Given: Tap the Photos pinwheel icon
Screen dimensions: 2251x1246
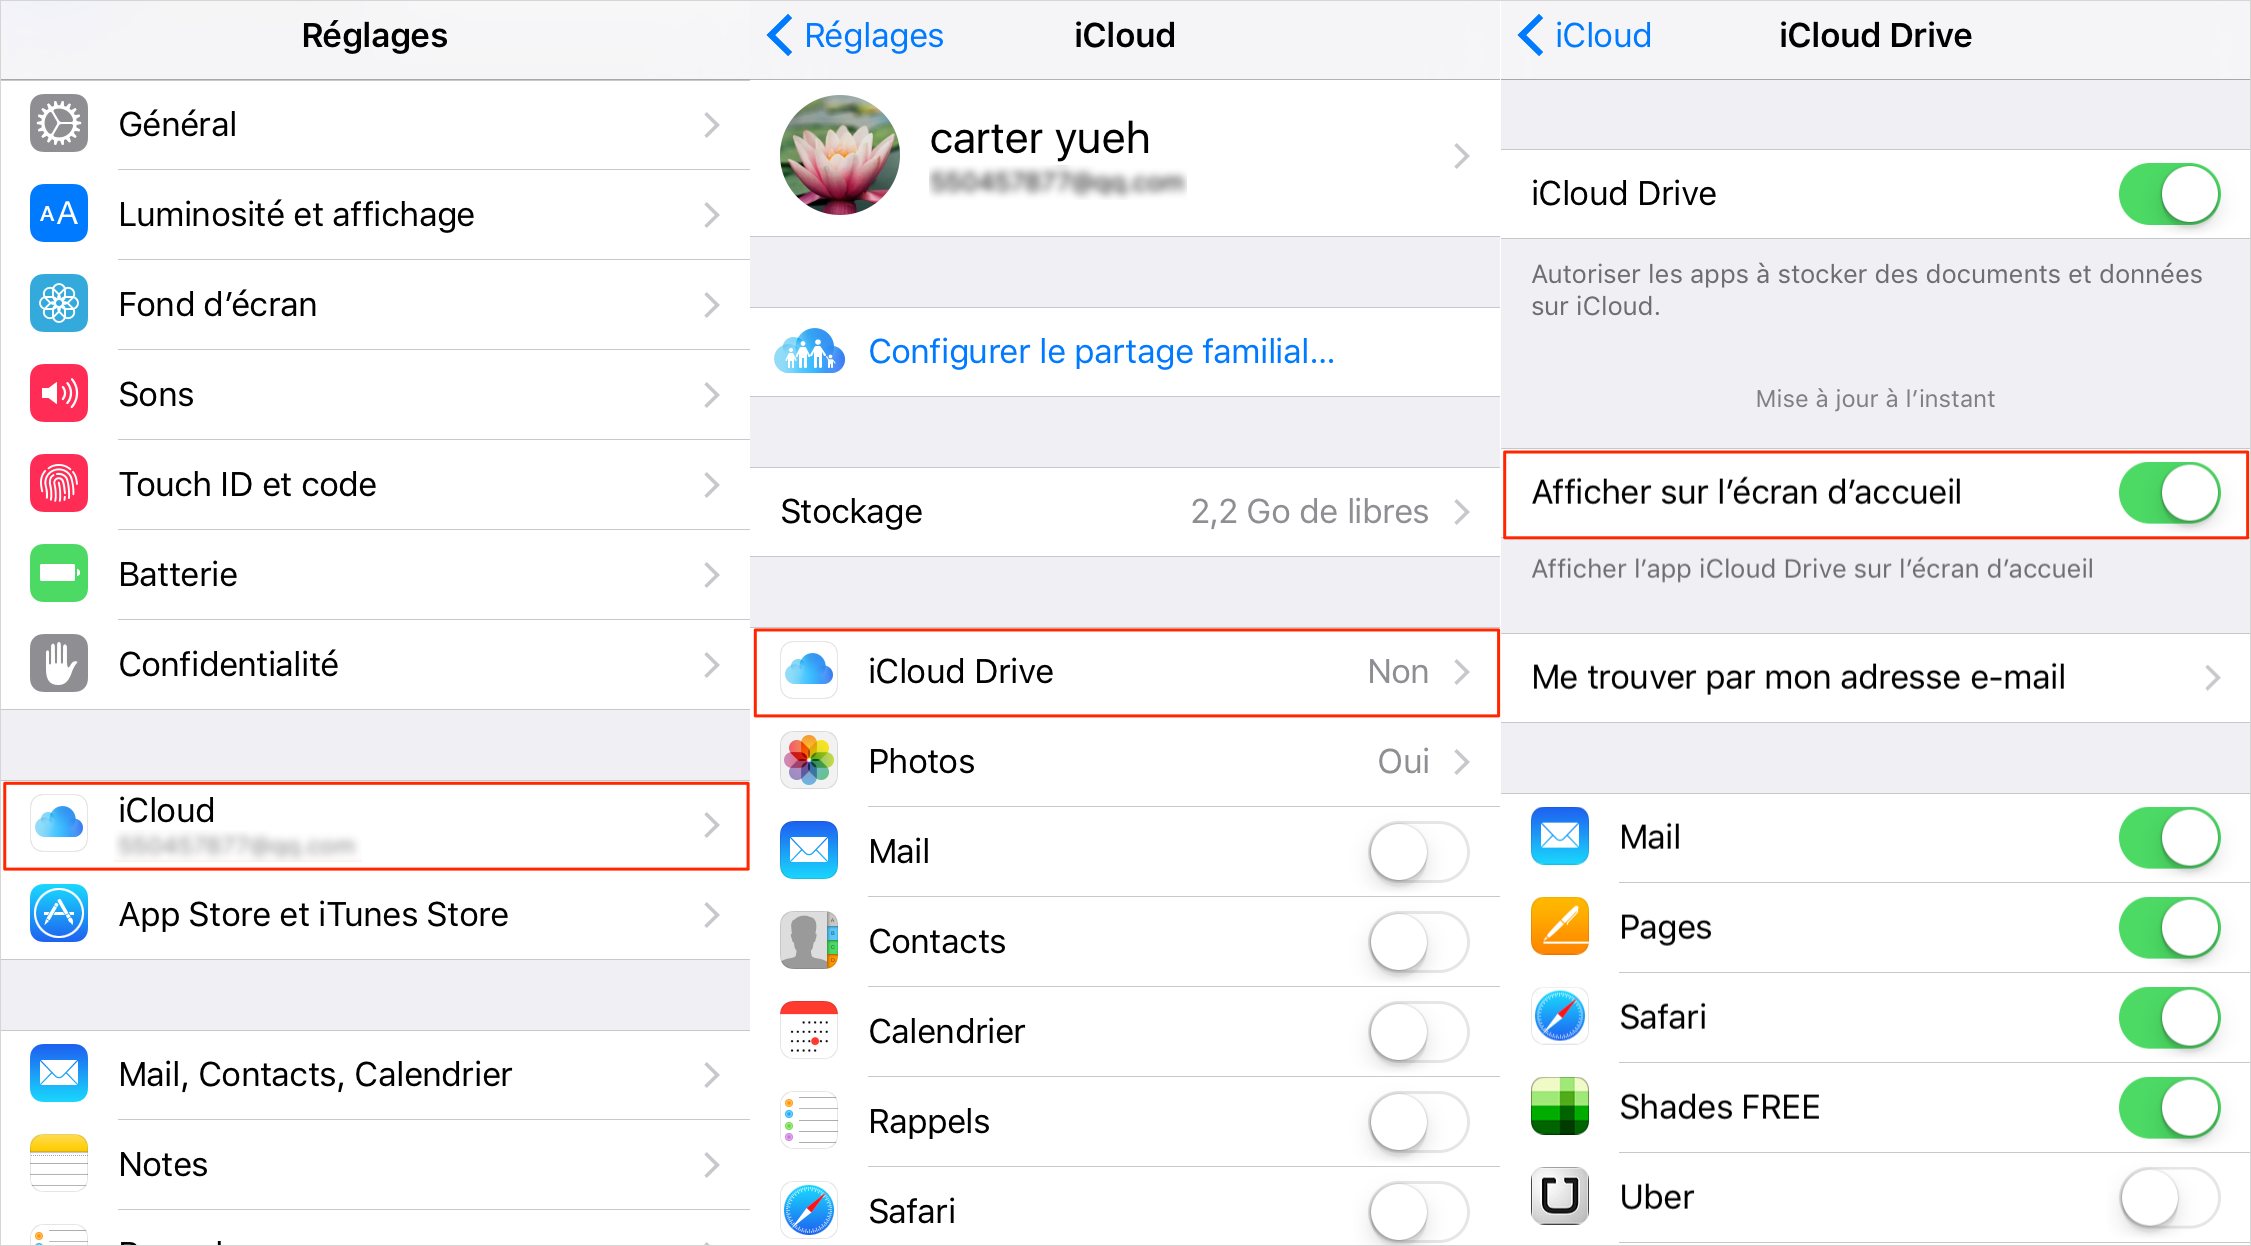Looking at the screenshot, I should tap(809, 761).
